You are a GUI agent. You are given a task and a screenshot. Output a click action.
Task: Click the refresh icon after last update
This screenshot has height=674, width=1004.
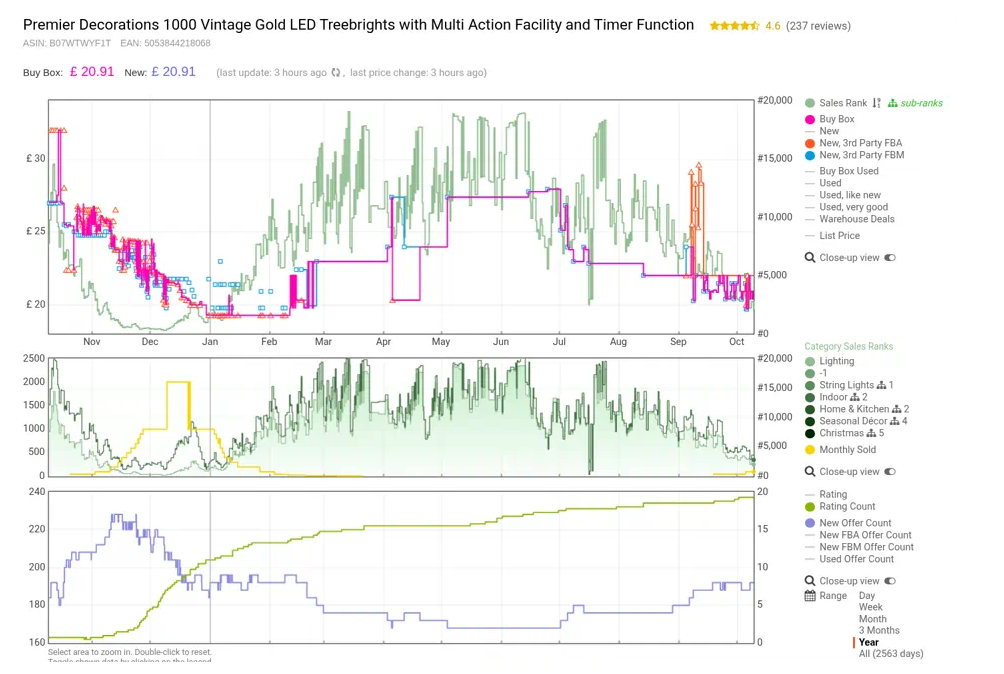tap(336, 72)
